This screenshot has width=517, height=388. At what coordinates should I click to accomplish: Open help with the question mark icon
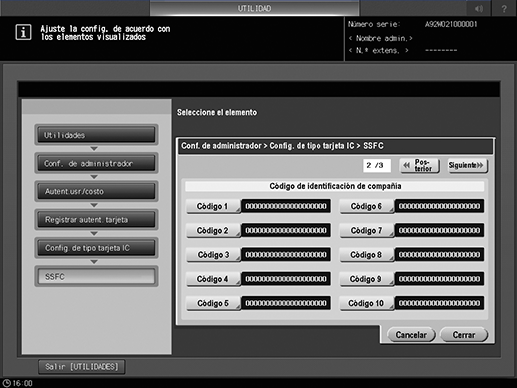click(504, 8)
